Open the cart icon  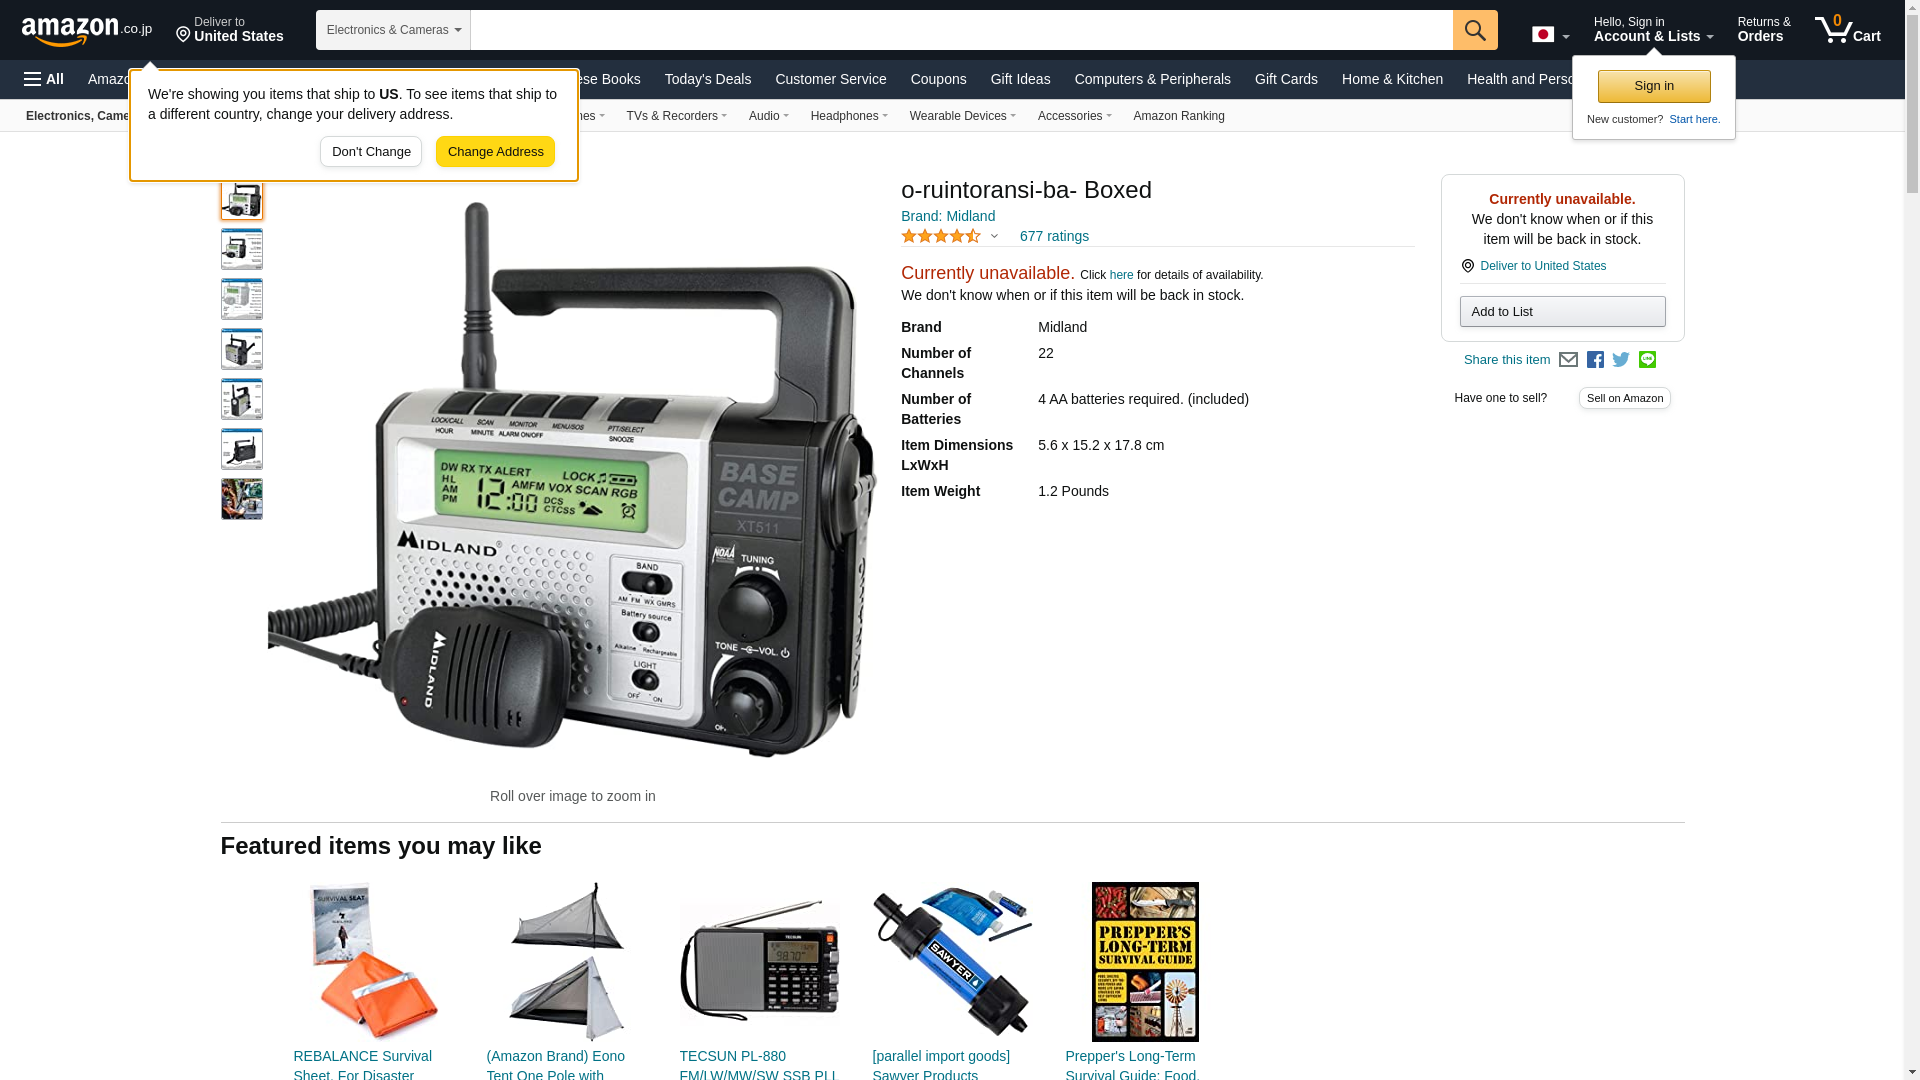click(x=1848, y=29)
